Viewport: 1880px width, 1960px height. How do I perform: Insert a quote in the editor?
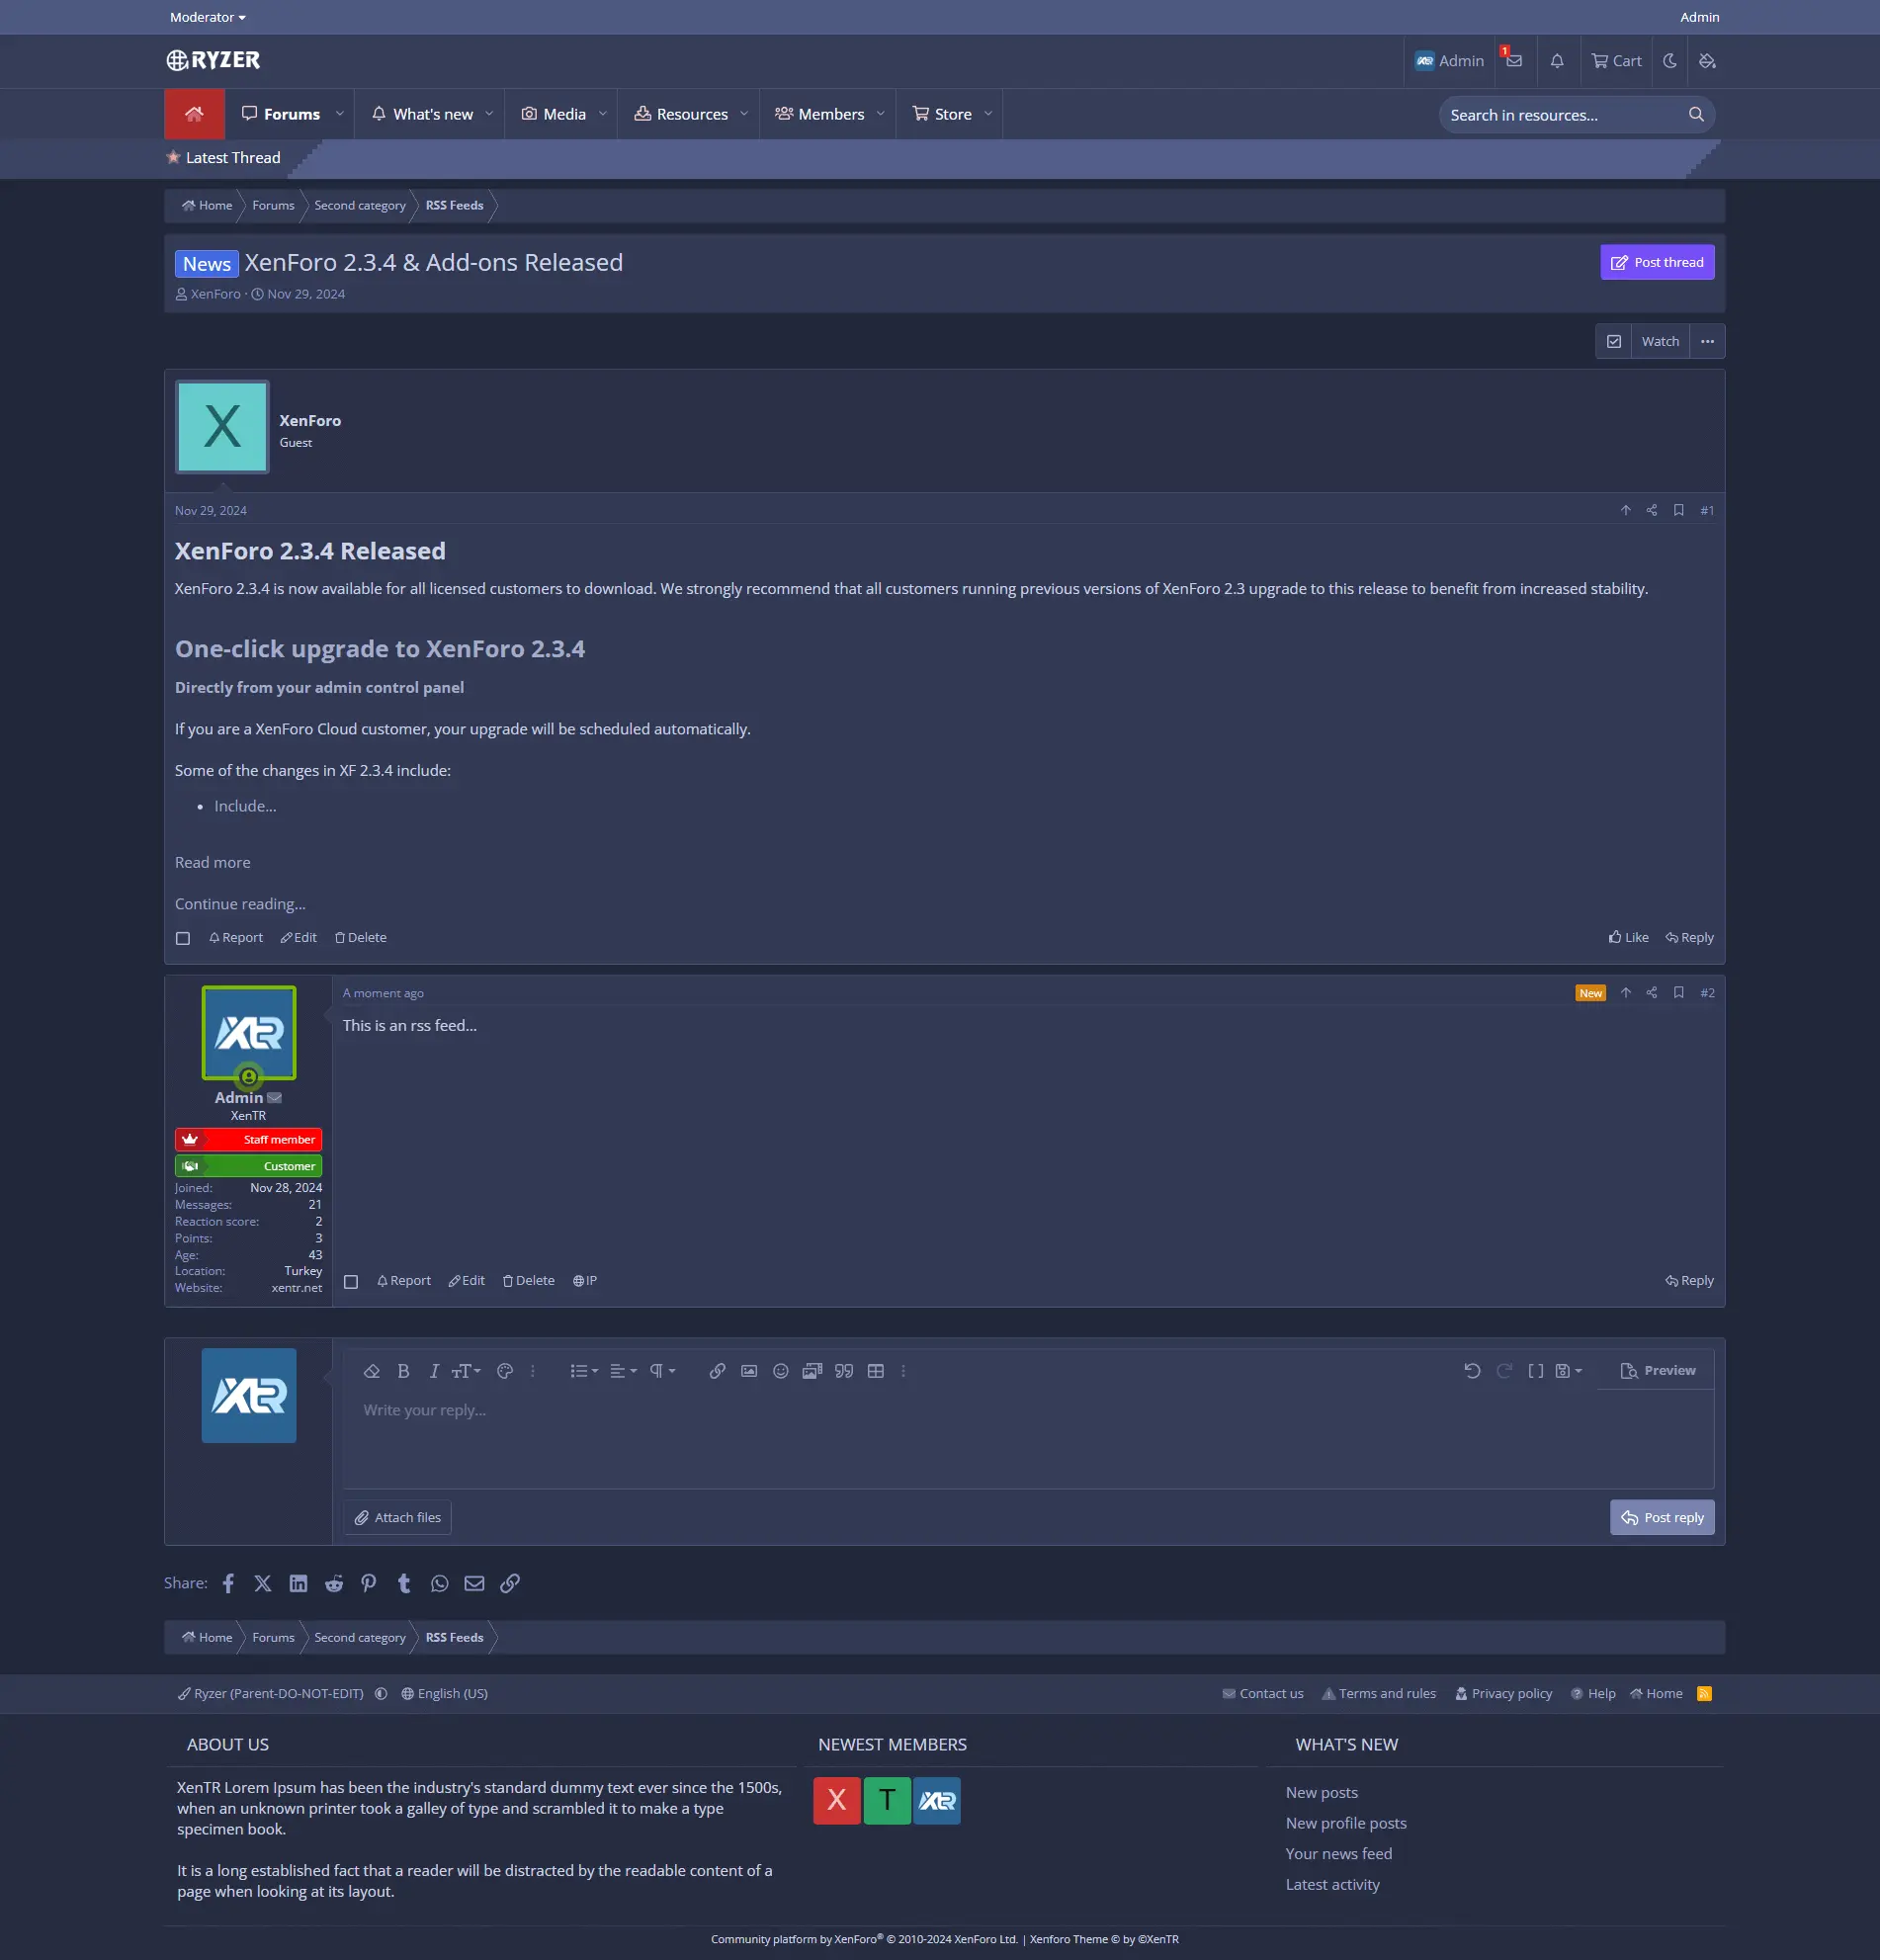click(x=844, y=1371)
